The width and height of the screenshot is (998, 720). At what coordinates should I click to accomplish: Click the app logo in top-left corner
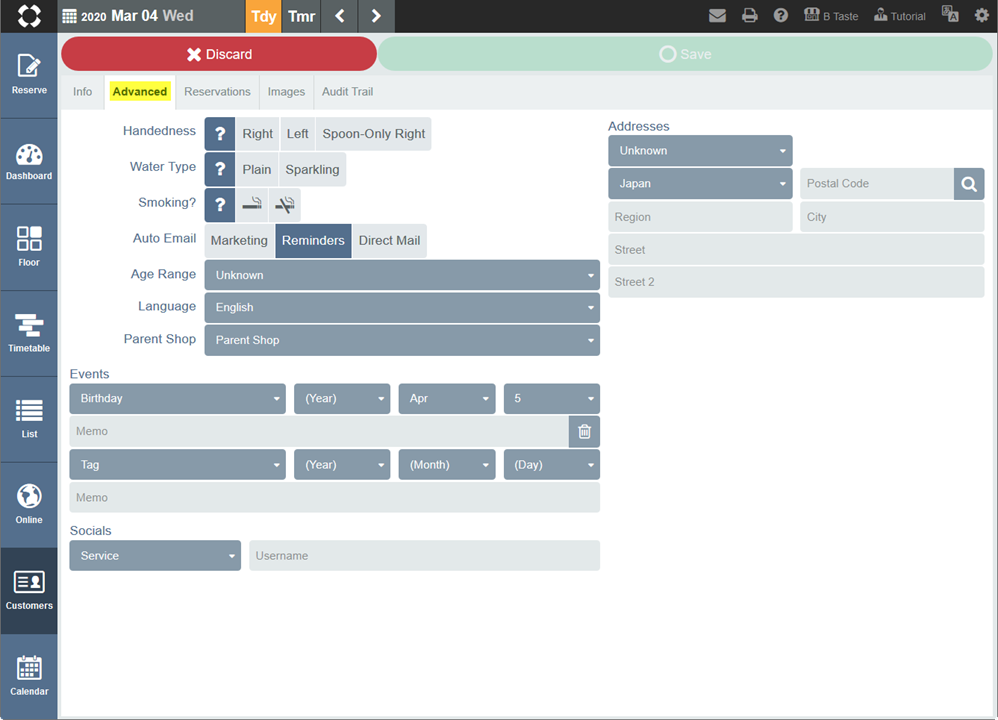[29, 16]
